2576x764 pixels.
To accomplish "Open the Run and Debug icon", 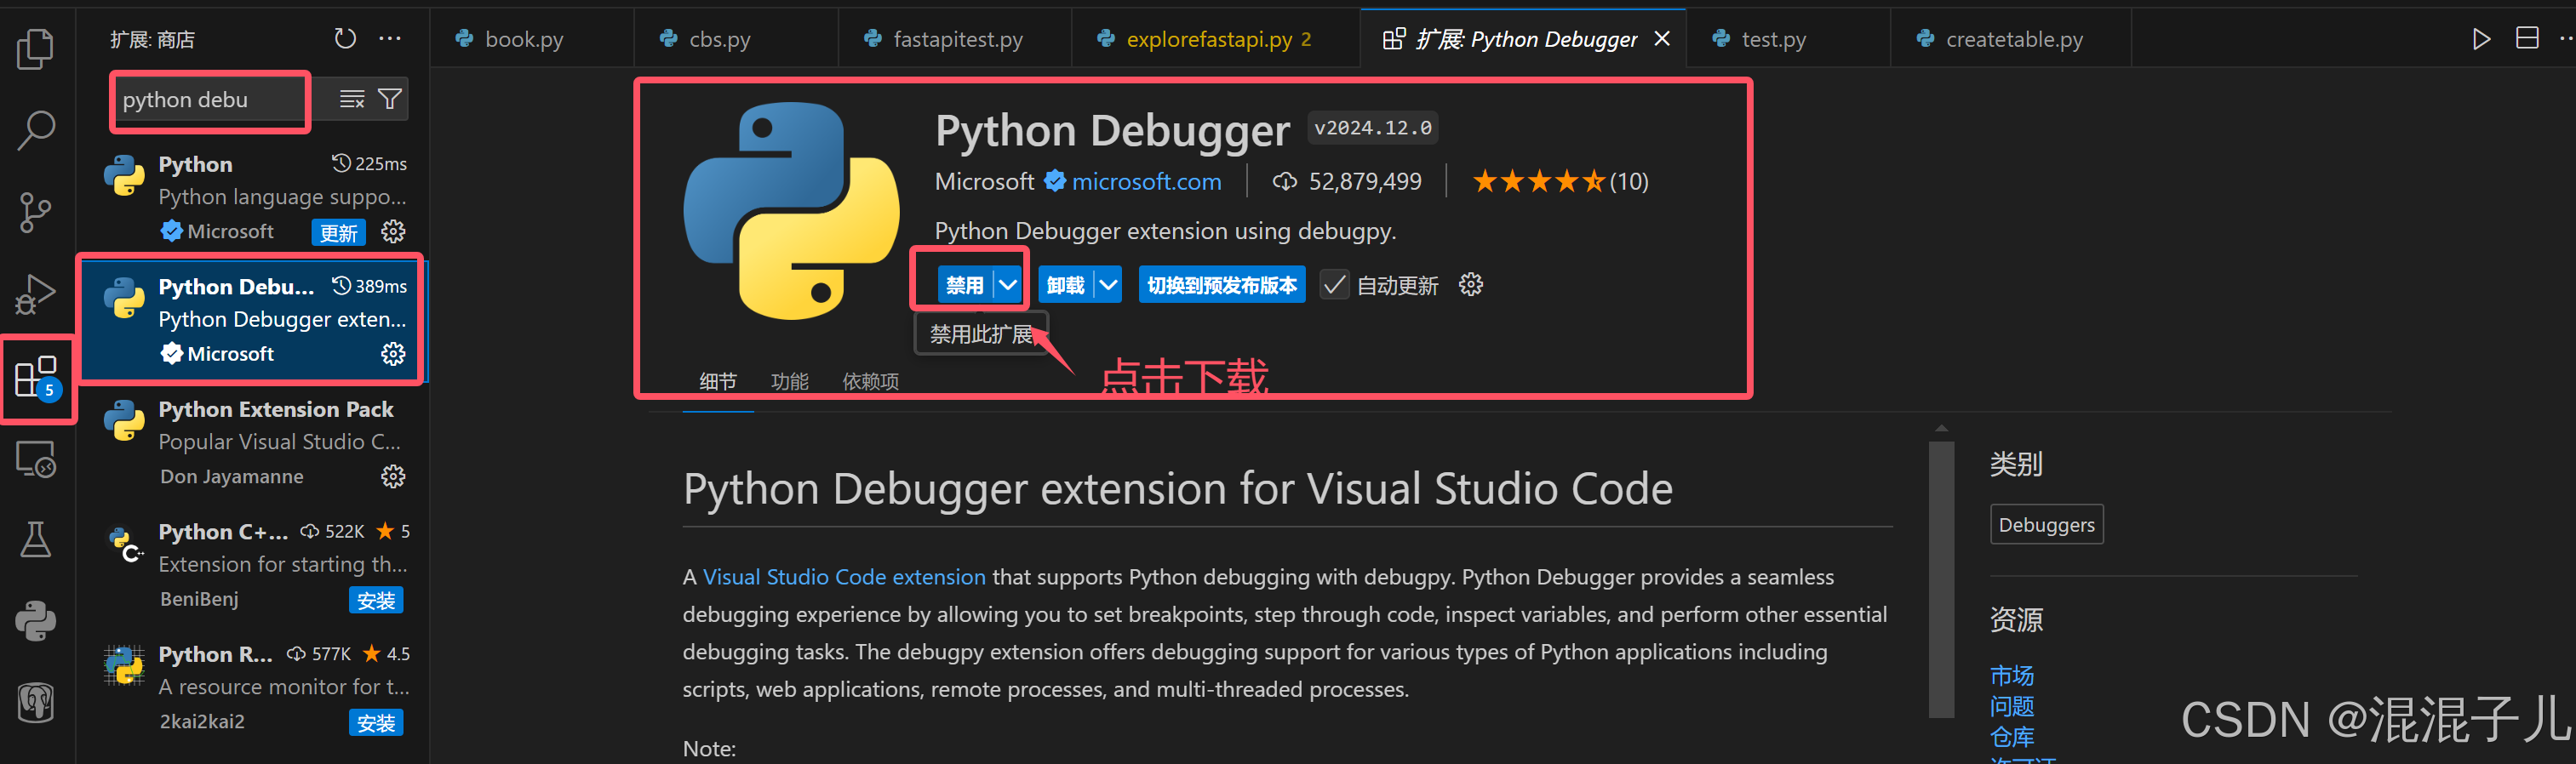I will point(36,294).
